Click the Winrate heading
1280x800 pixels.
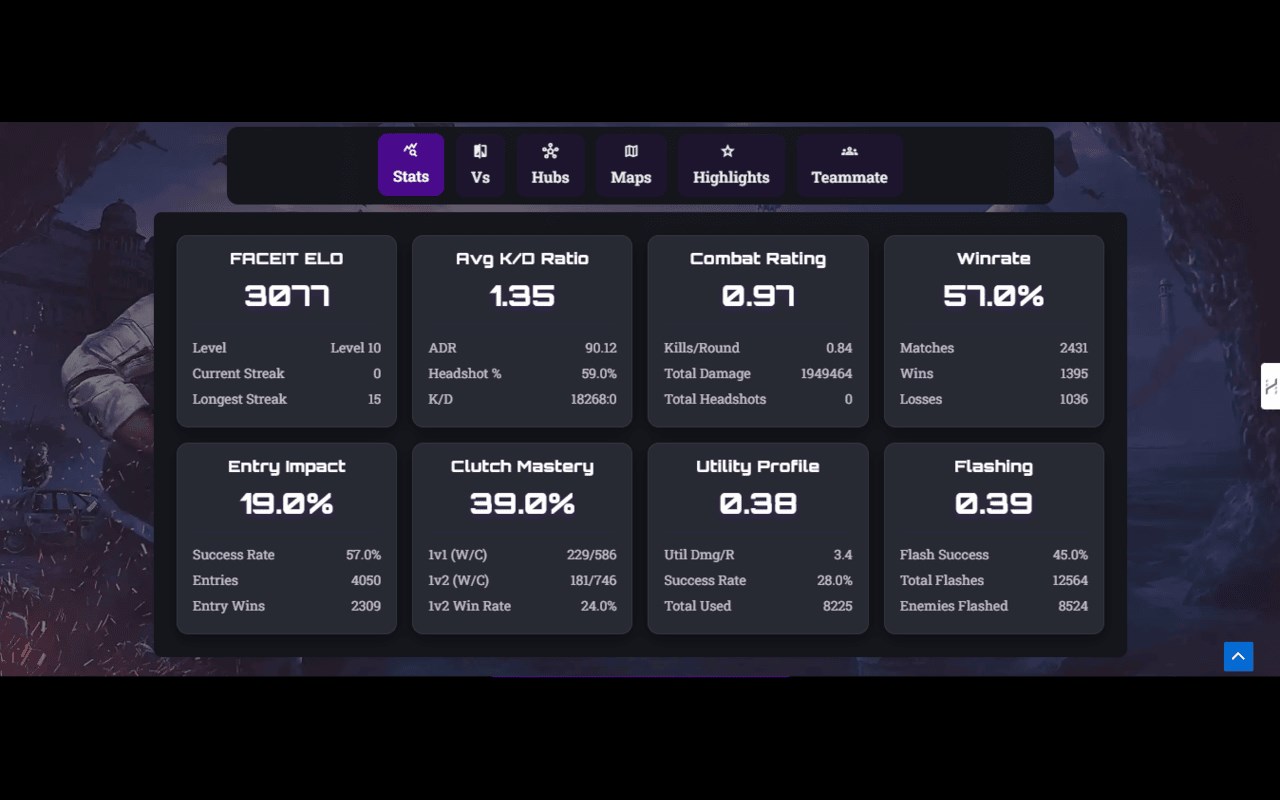click(x=993, y=258)
